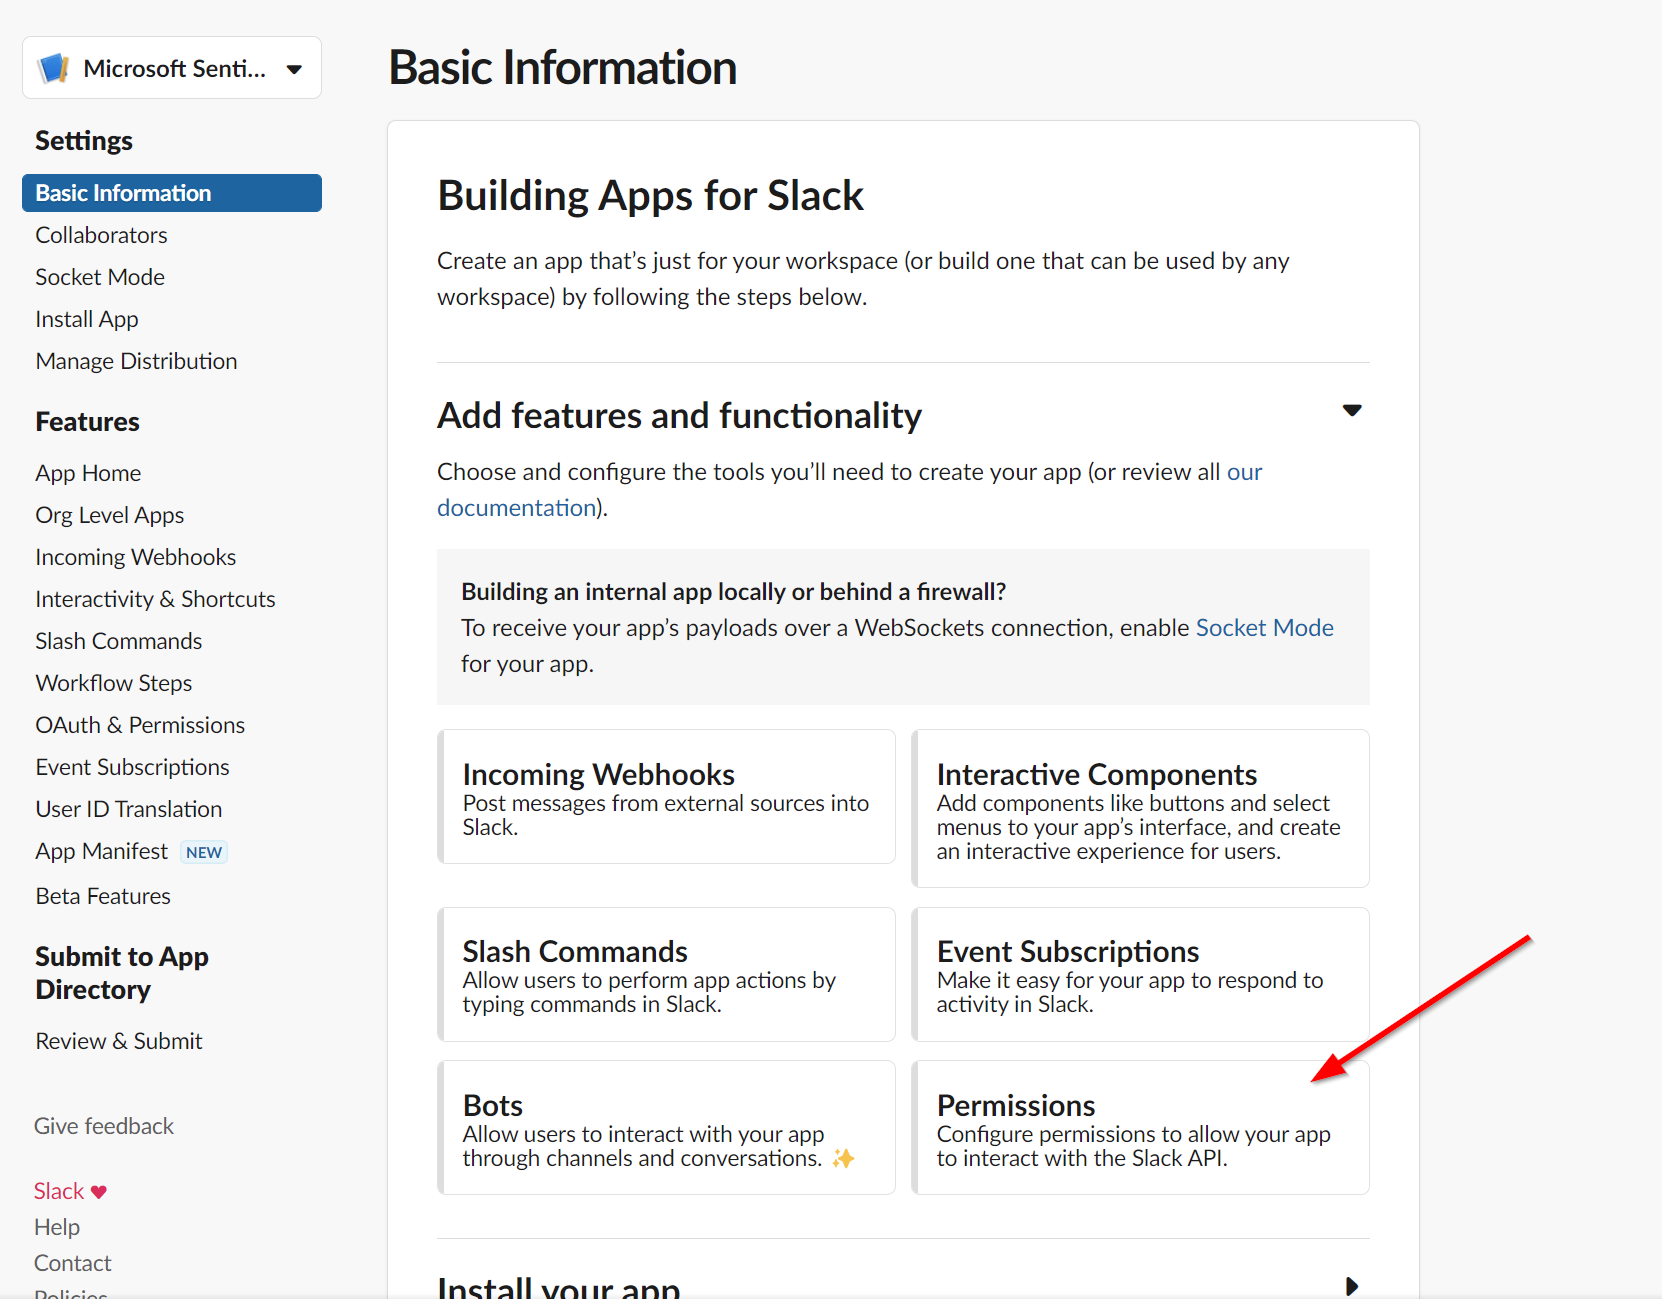1662x1299 pixels.
Task: Click the sparkle icon on Bots card
Action: point(843,1158)
